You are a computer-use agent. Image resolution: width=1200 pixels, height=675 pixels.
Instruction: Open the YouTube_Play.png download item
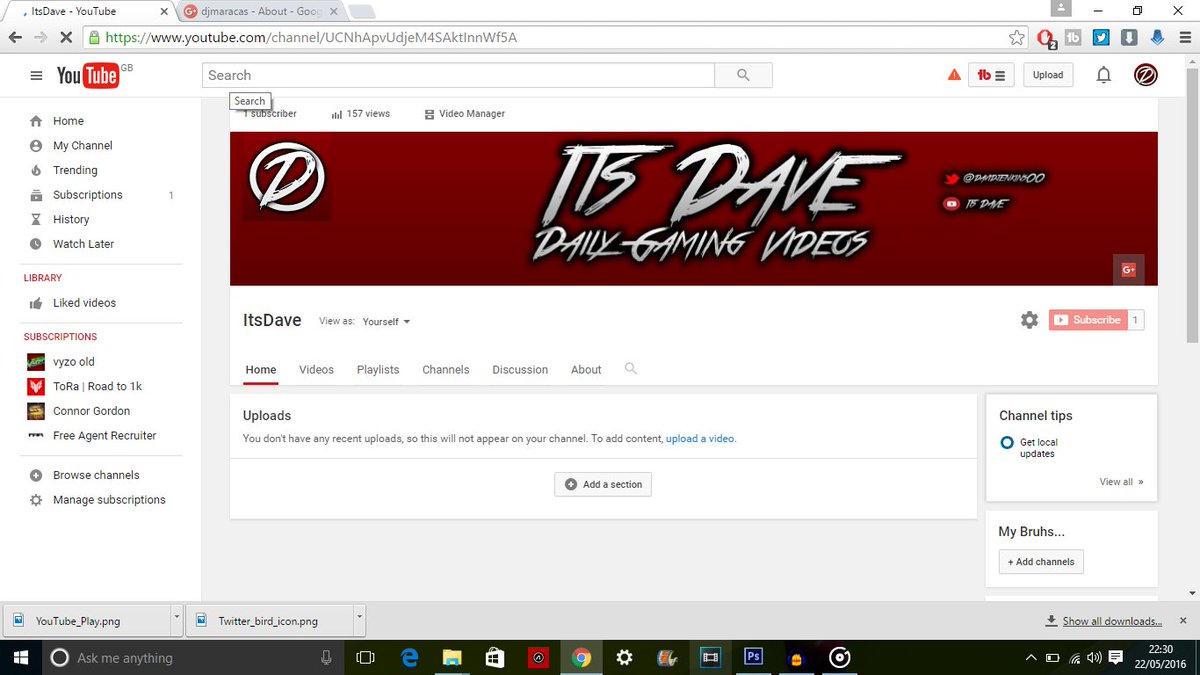(87, 621)
